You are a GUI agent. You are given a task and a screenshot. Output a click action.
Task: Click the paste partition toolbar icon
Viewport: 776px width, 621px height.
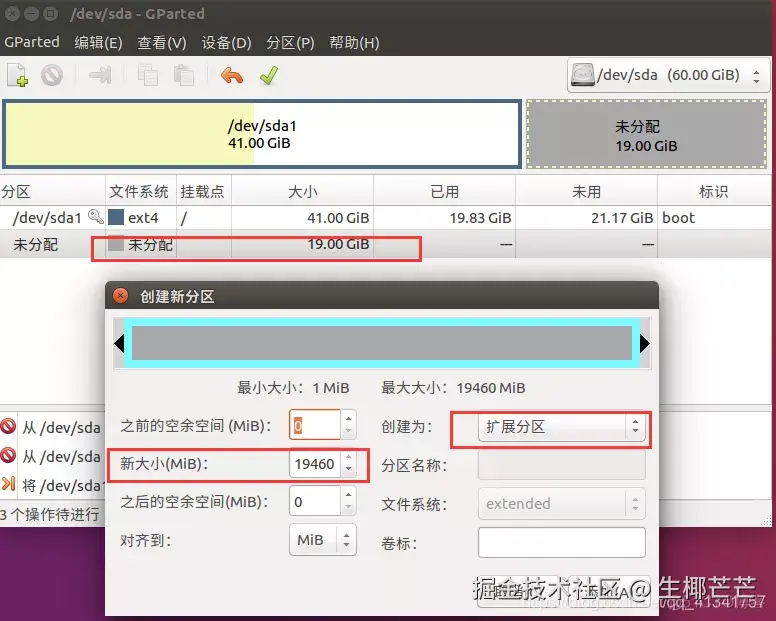pos(184,76)
